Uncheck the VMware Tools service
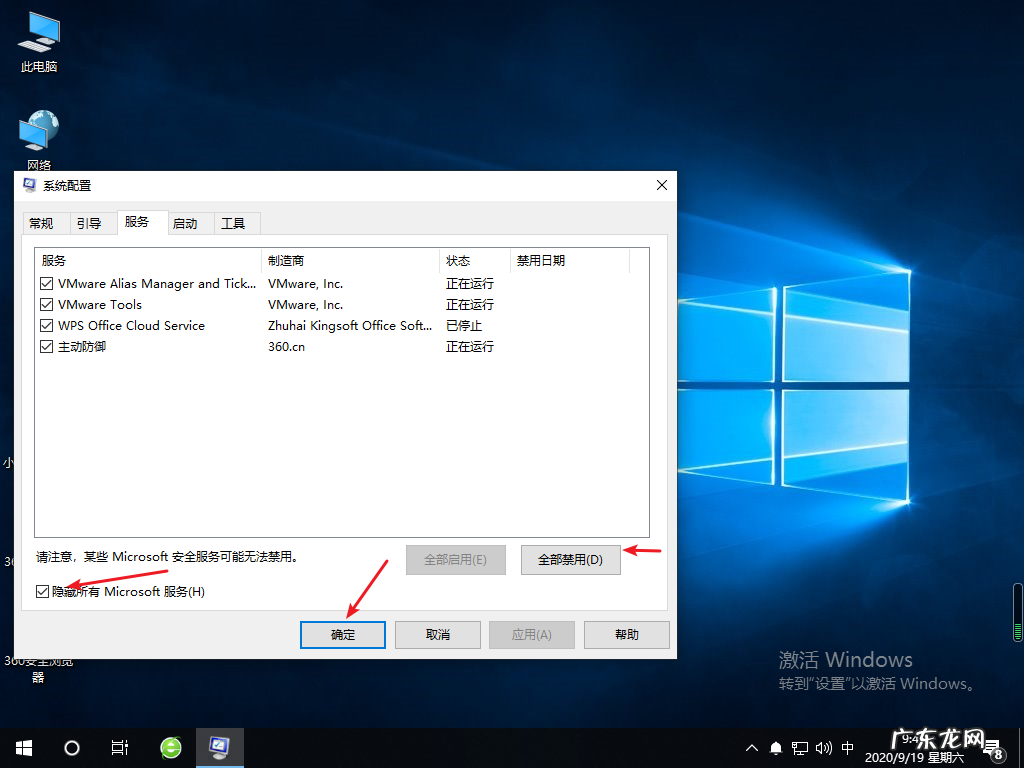This screenshot has height=768, width=1024. [46, 304]
